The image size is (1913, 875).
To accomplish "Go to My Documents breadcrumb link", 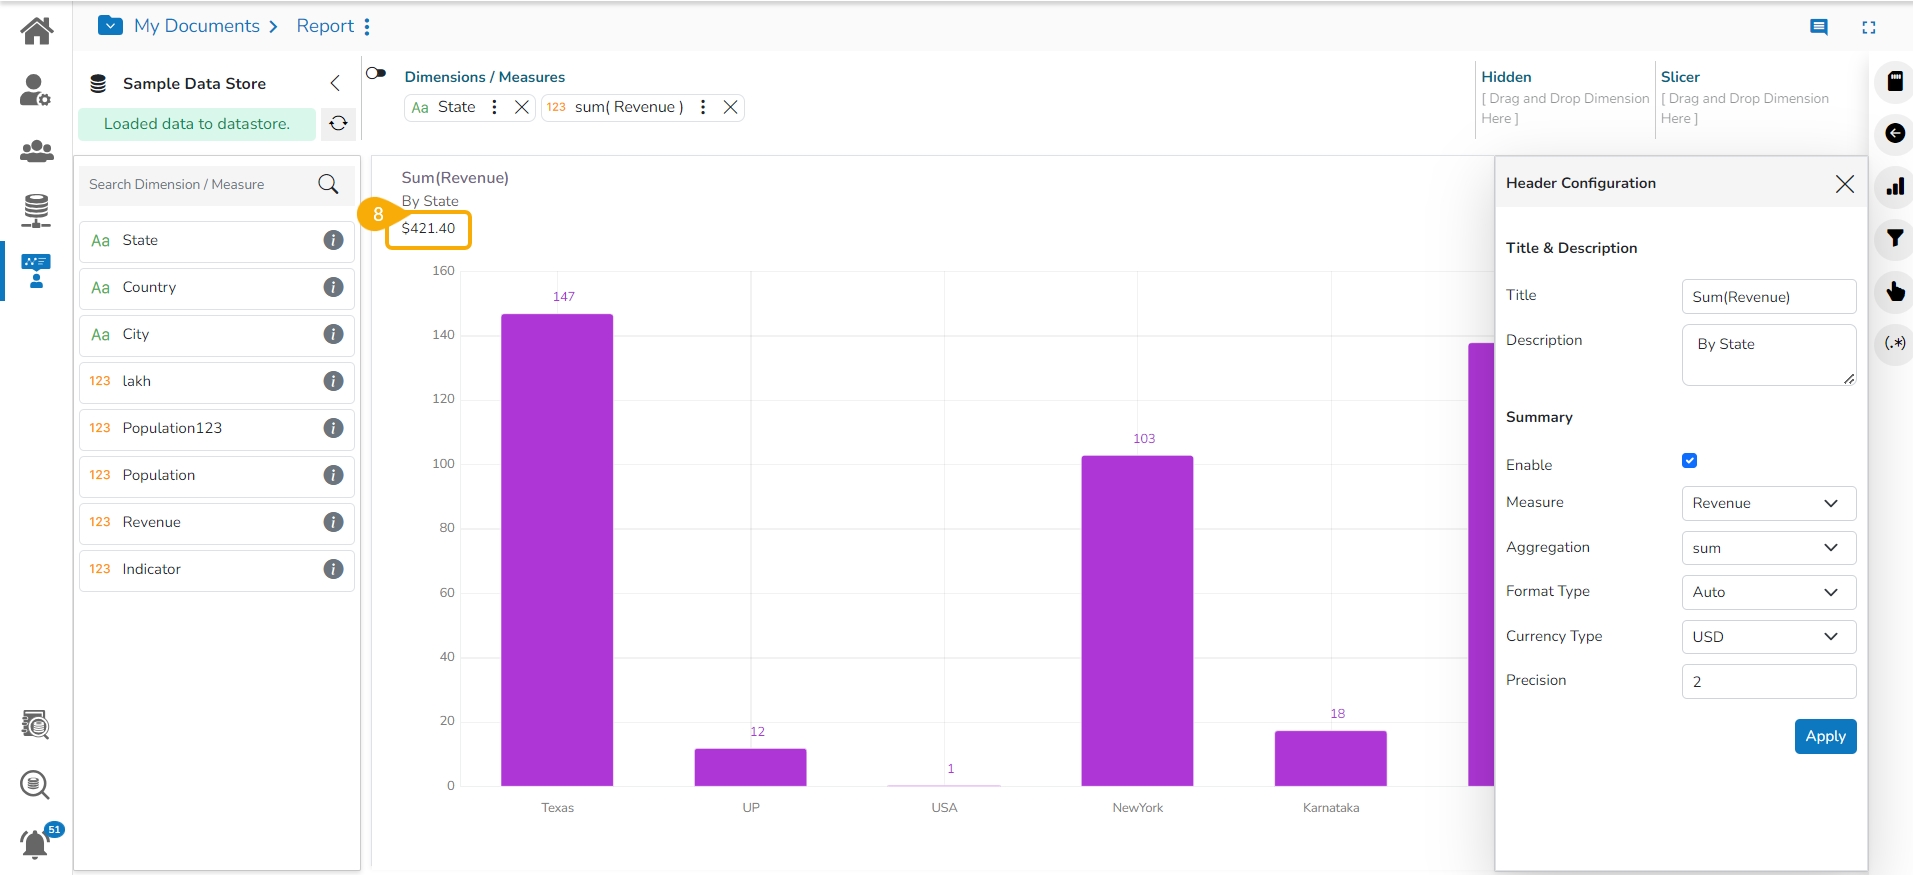I will point(197,26).
